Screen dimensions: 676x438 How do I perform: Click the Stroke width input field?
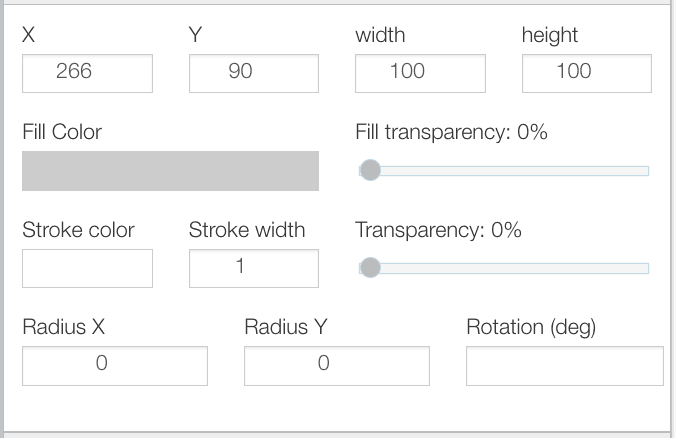[x=253, y=268]
